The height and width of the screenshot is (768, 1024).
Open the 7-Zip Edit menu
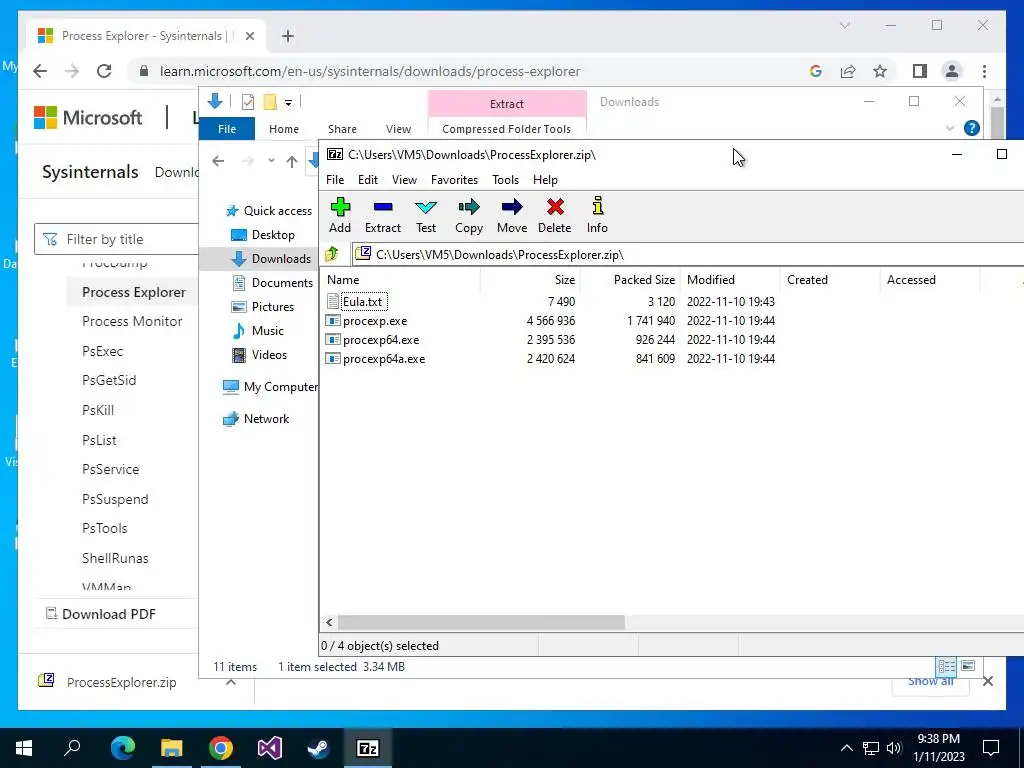[x=368, y=180]
